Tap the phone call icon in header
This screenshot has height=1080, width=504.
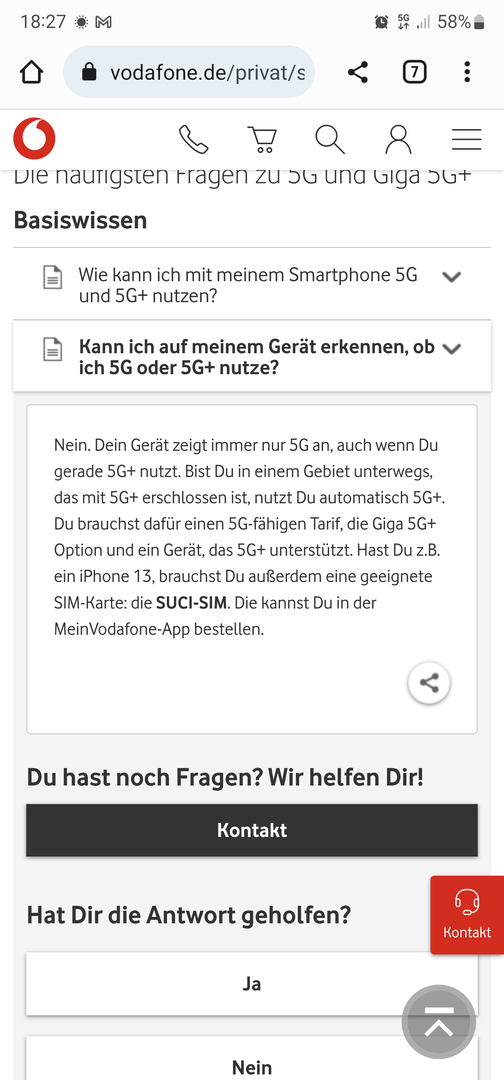pos(193,139)
